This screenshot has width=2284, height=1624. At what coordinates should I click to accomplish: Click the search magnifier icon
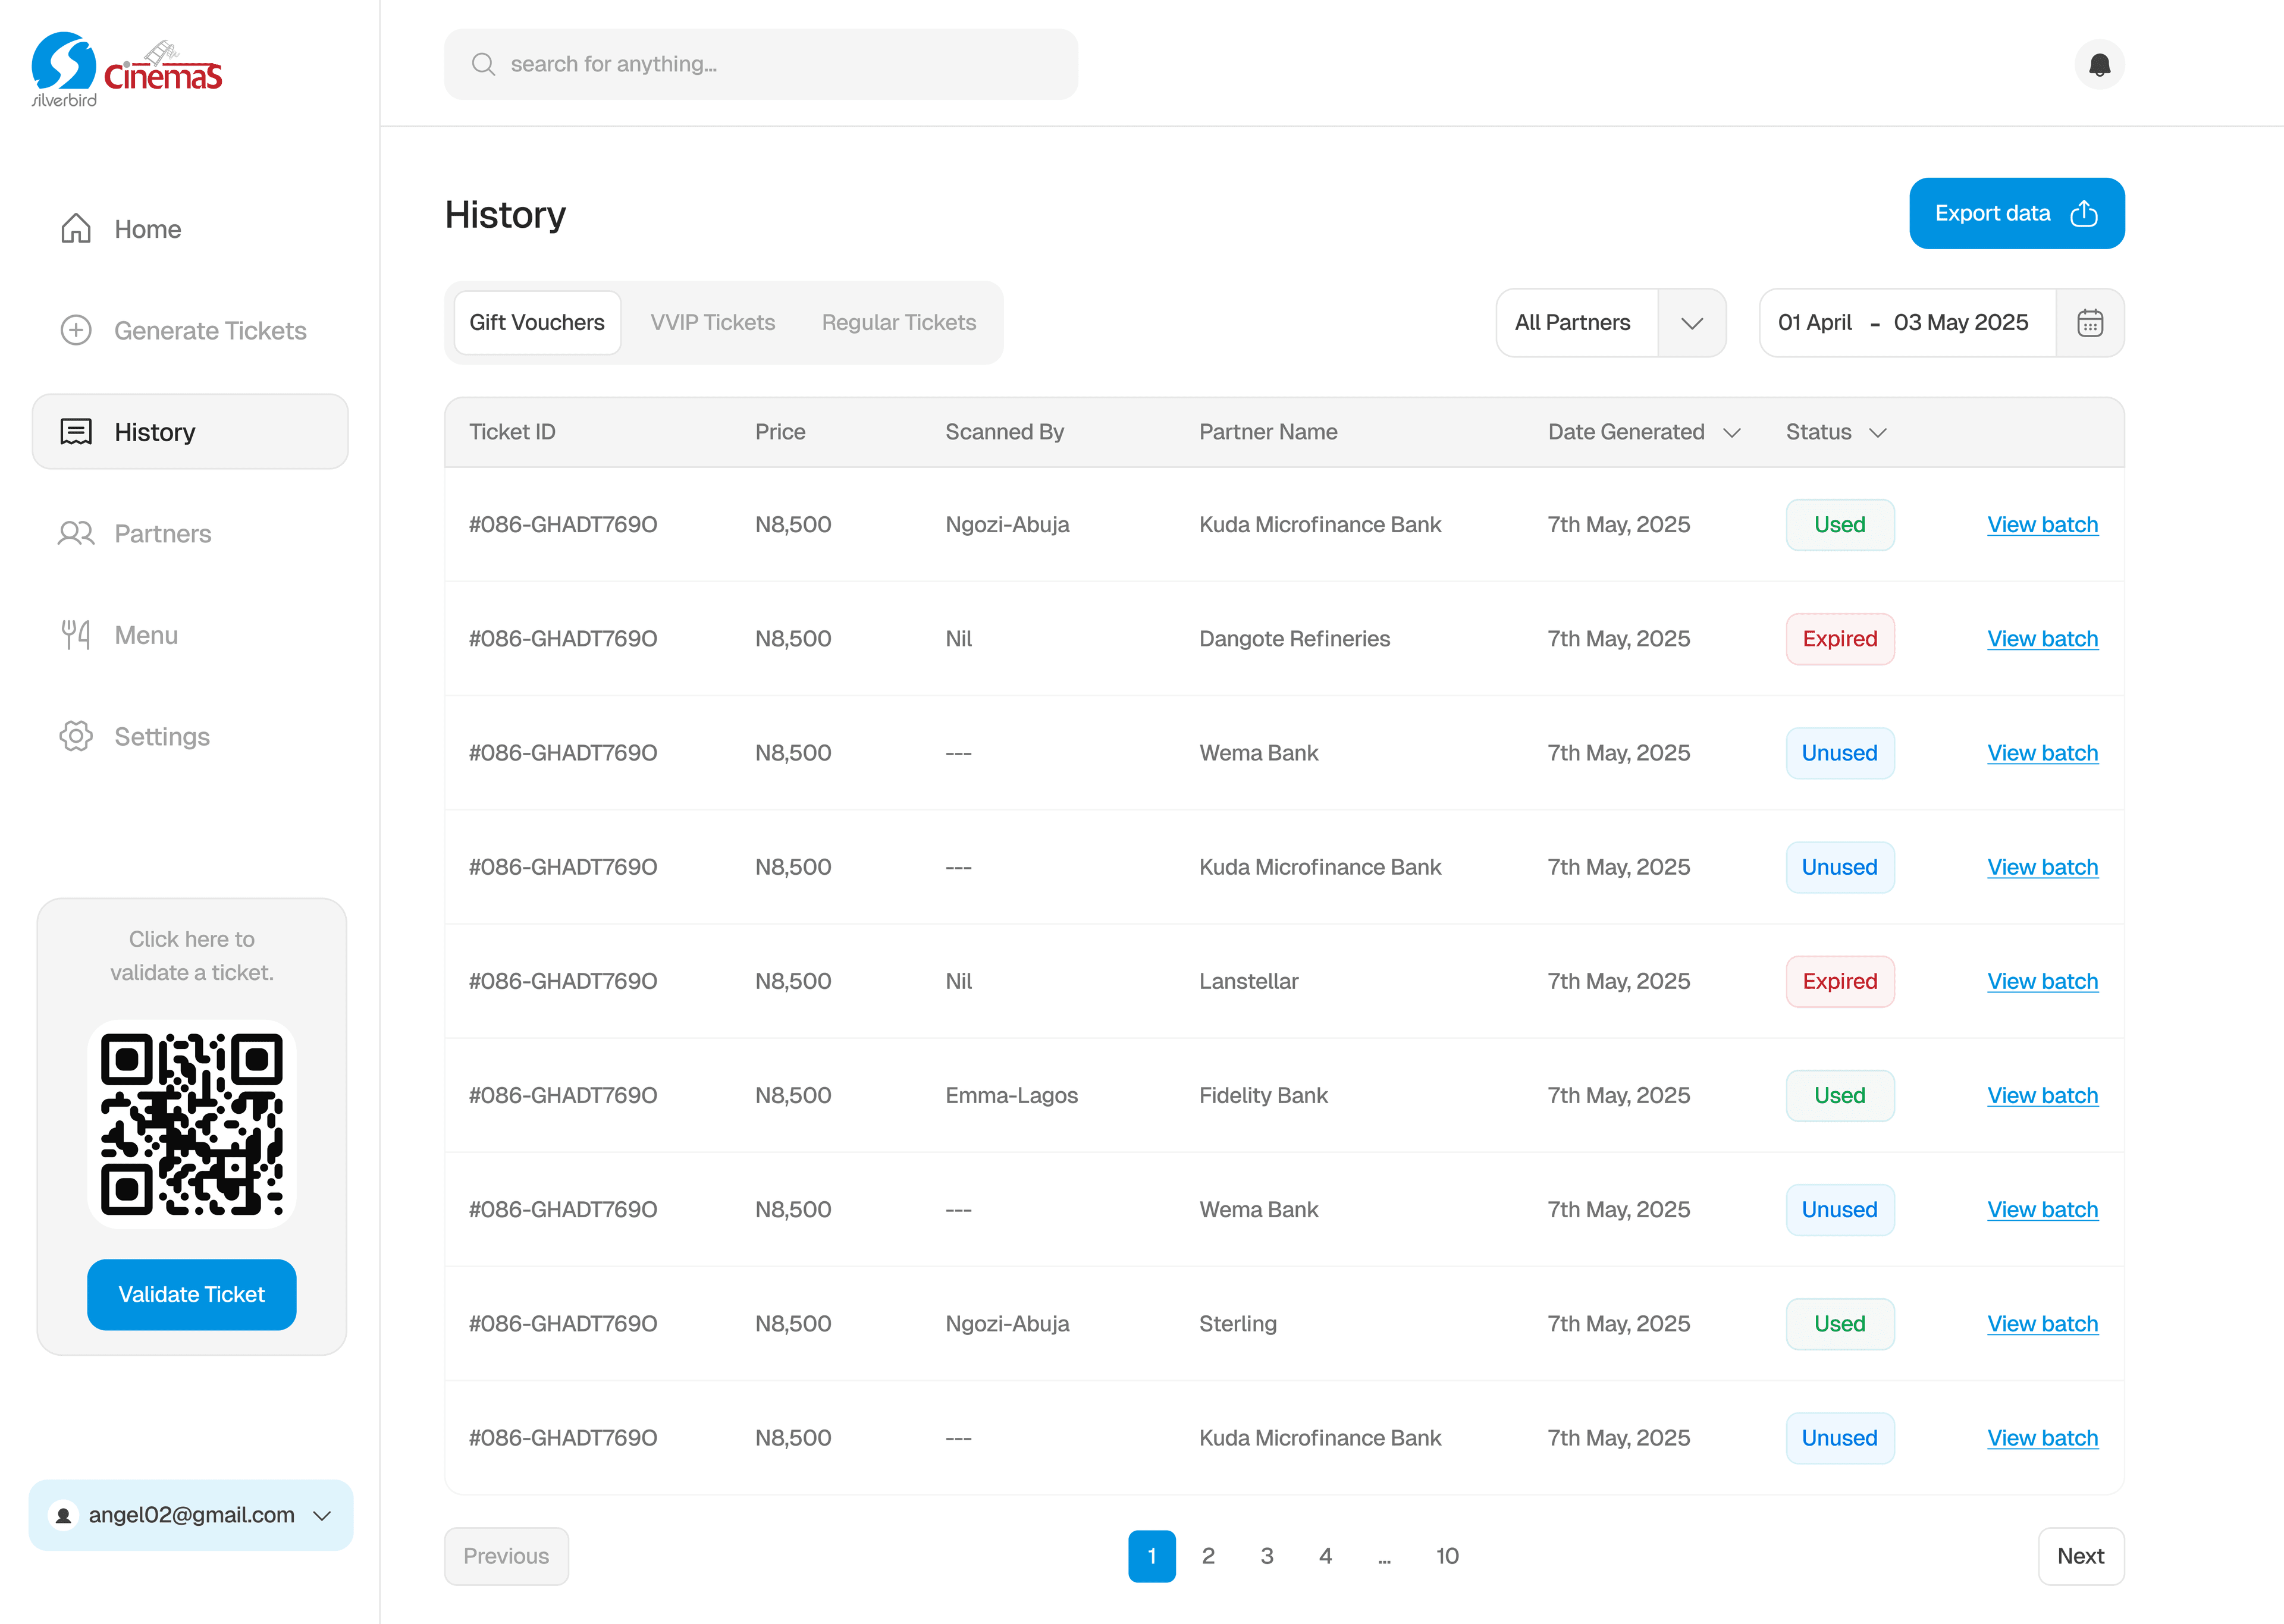[x=483, y=64]
